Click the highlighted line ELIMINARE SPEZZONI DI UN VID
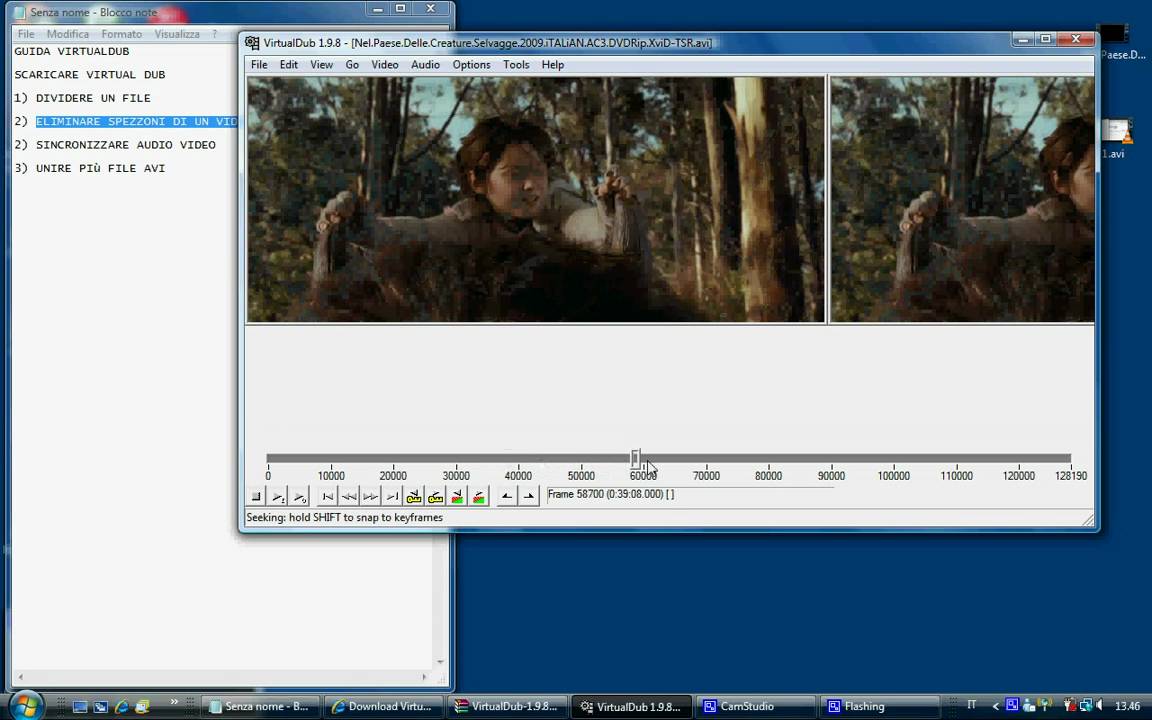 click(137, 122)
